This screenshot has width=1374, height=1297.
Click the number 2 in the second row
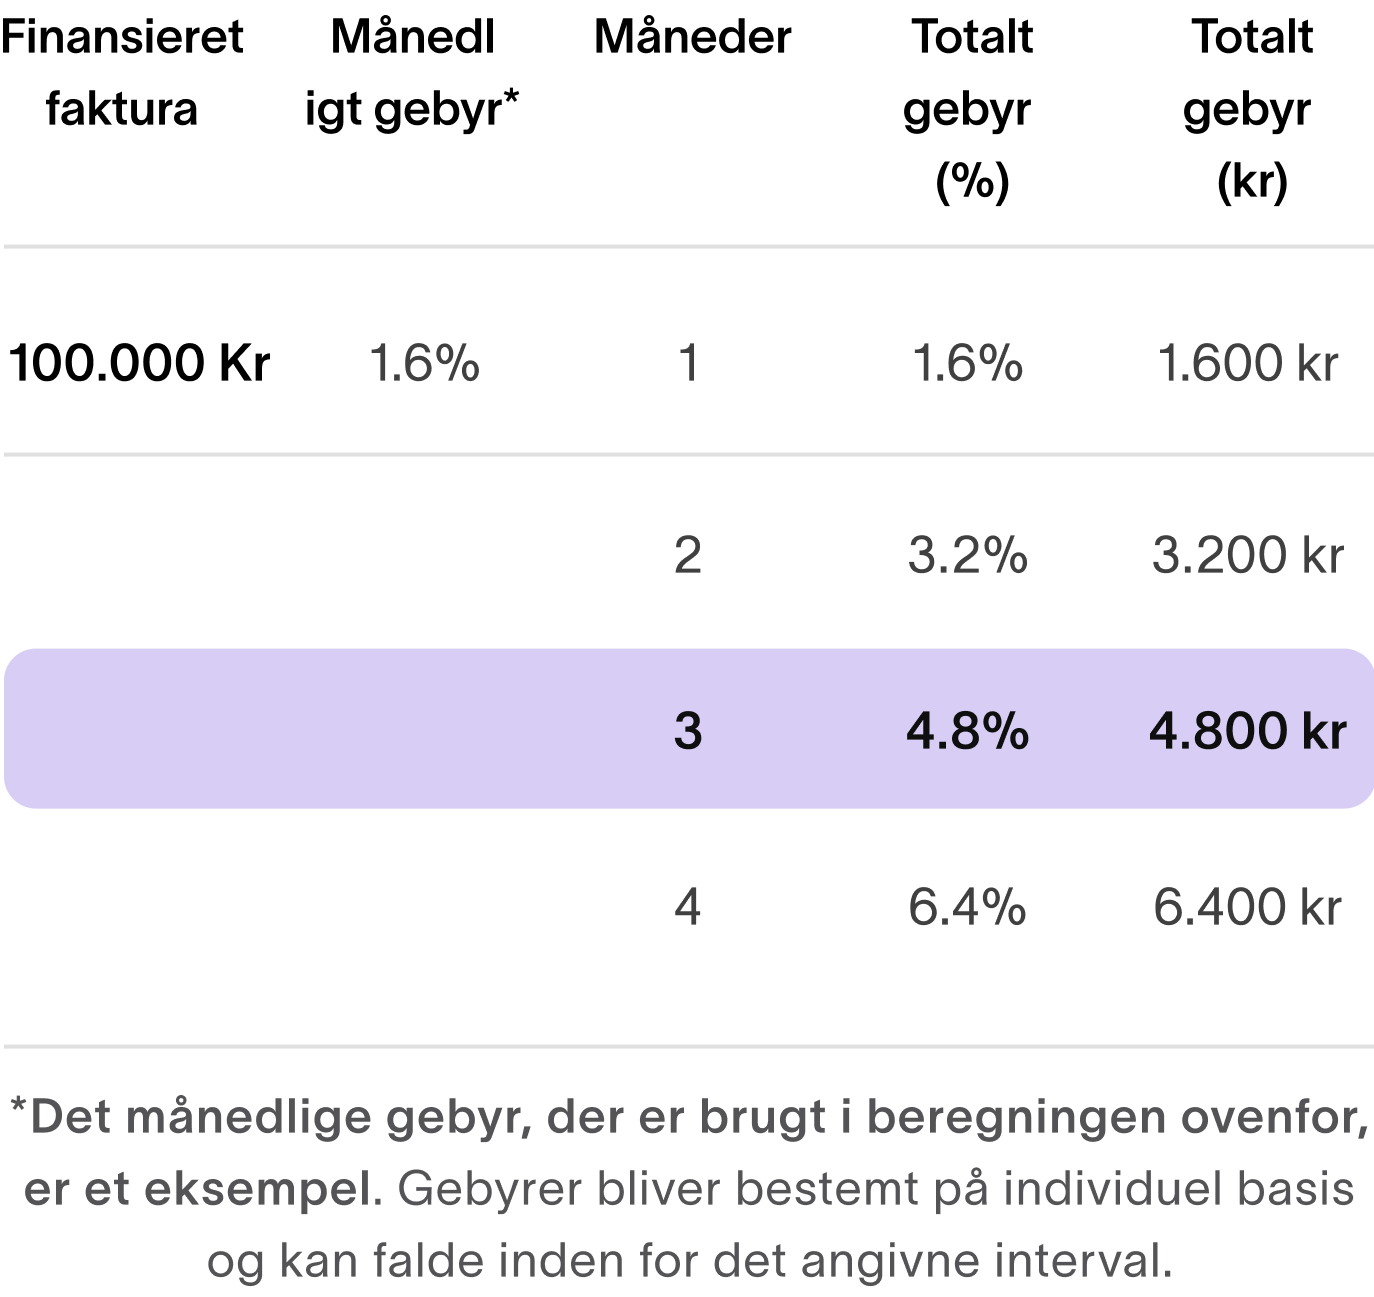point(687,555)
